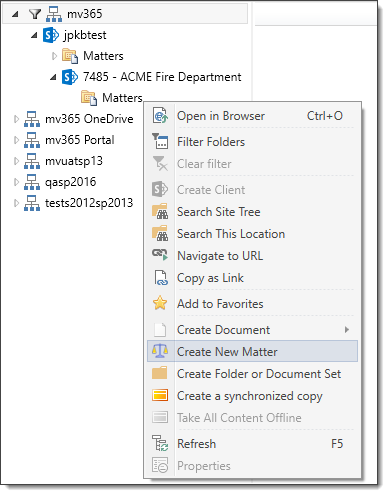Image resolution: width=388 pixels, height=495 pixels.
Task: Click the Search This Location binoculars icon
Action: click(x=160, y=234)
